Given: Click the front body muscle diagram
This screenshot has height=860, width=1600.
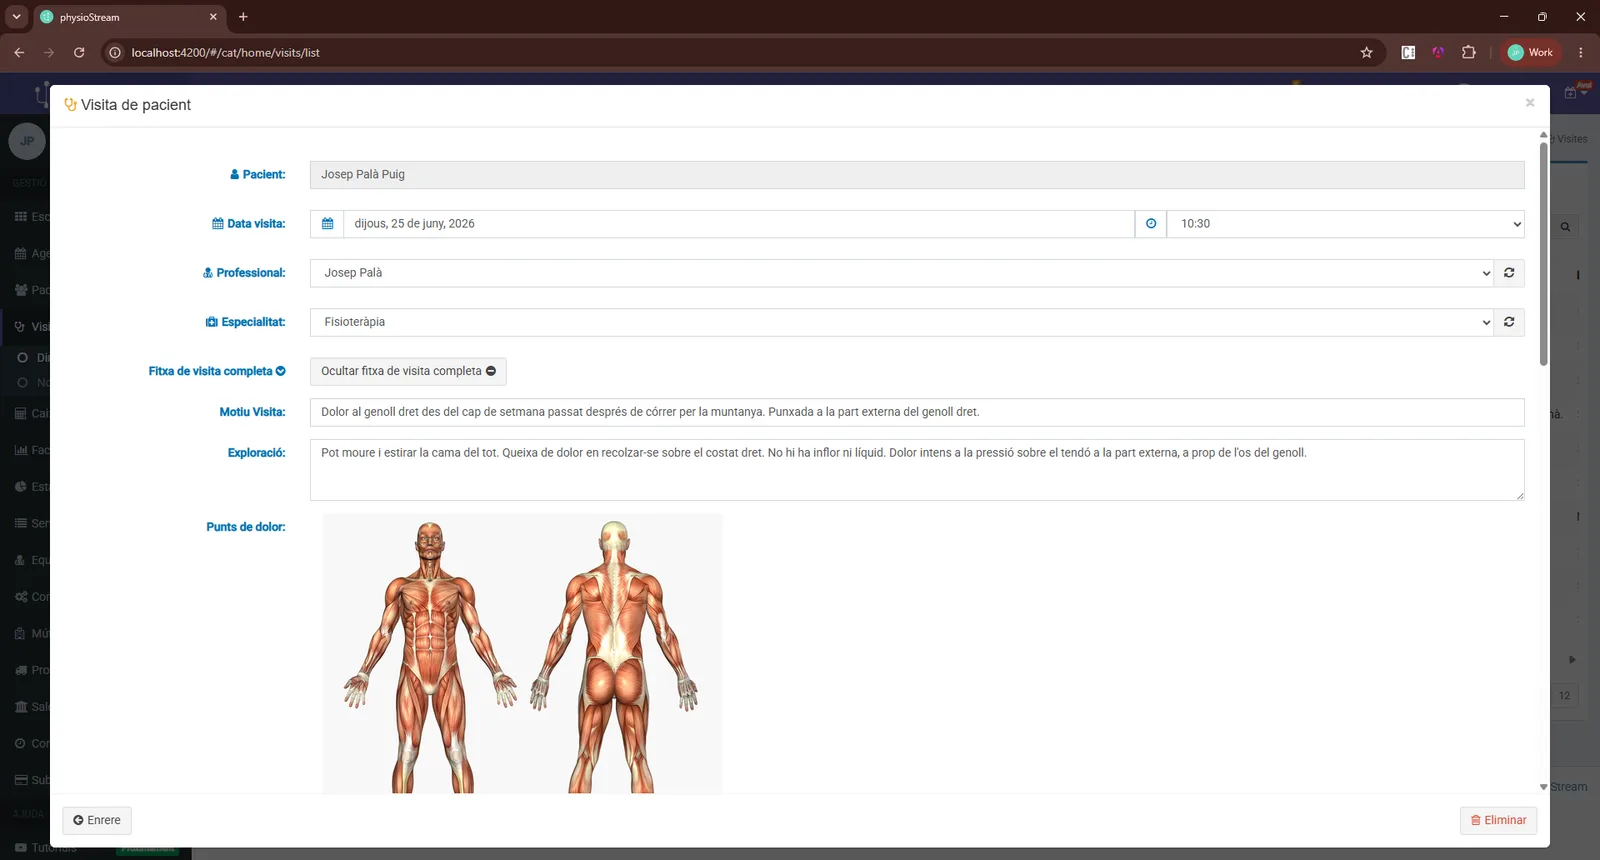Looking at the screenshot, I should point(430,655).
